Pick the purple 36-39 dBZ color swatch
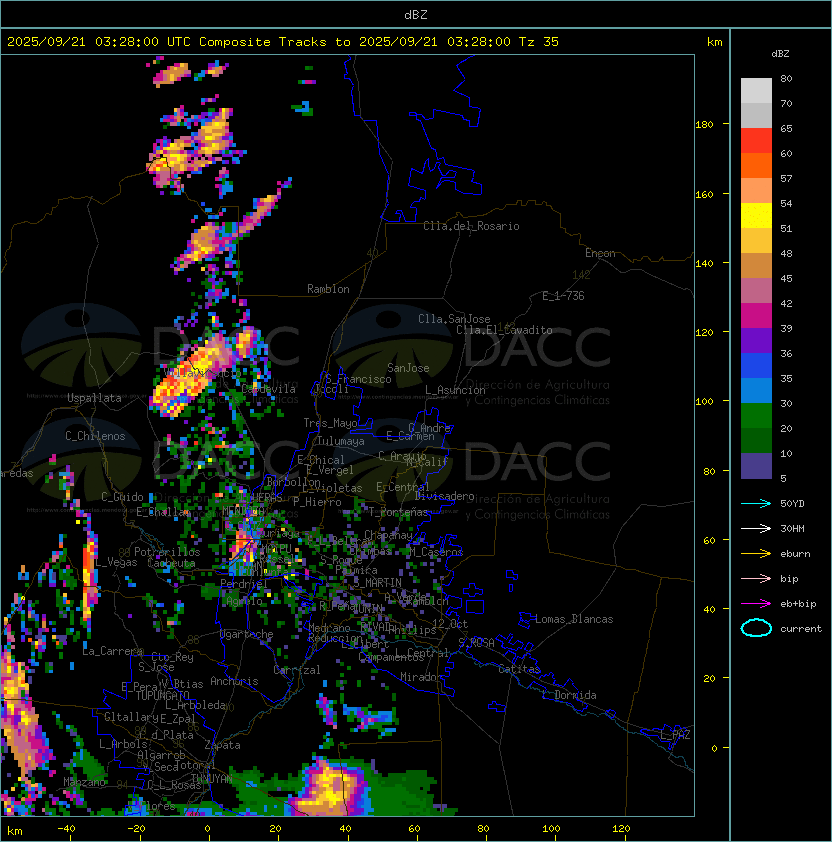 [756, 340]
